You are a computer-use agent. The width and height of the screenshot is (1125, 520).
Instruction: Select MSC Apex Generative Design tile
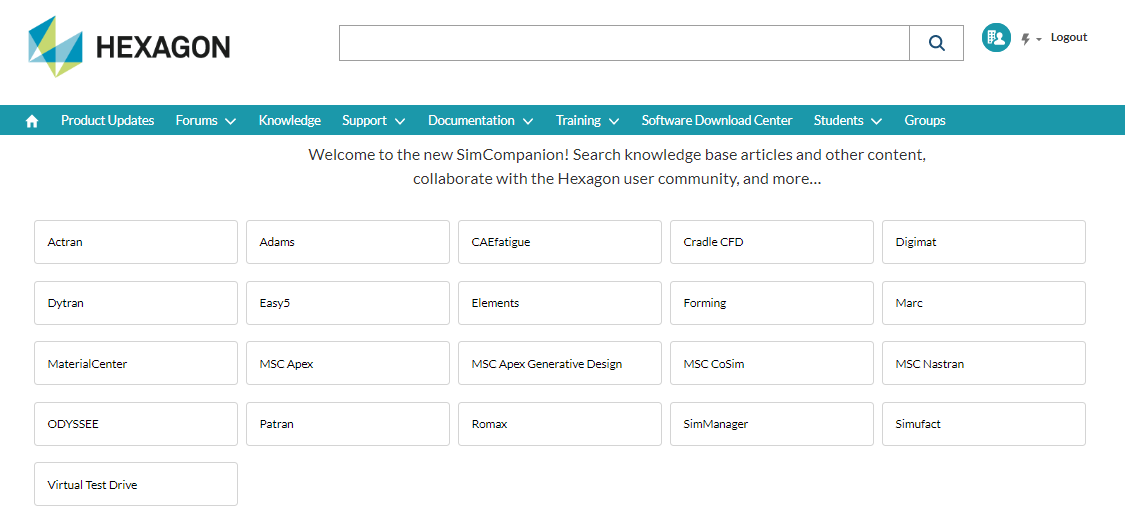[x=560, y=364]
